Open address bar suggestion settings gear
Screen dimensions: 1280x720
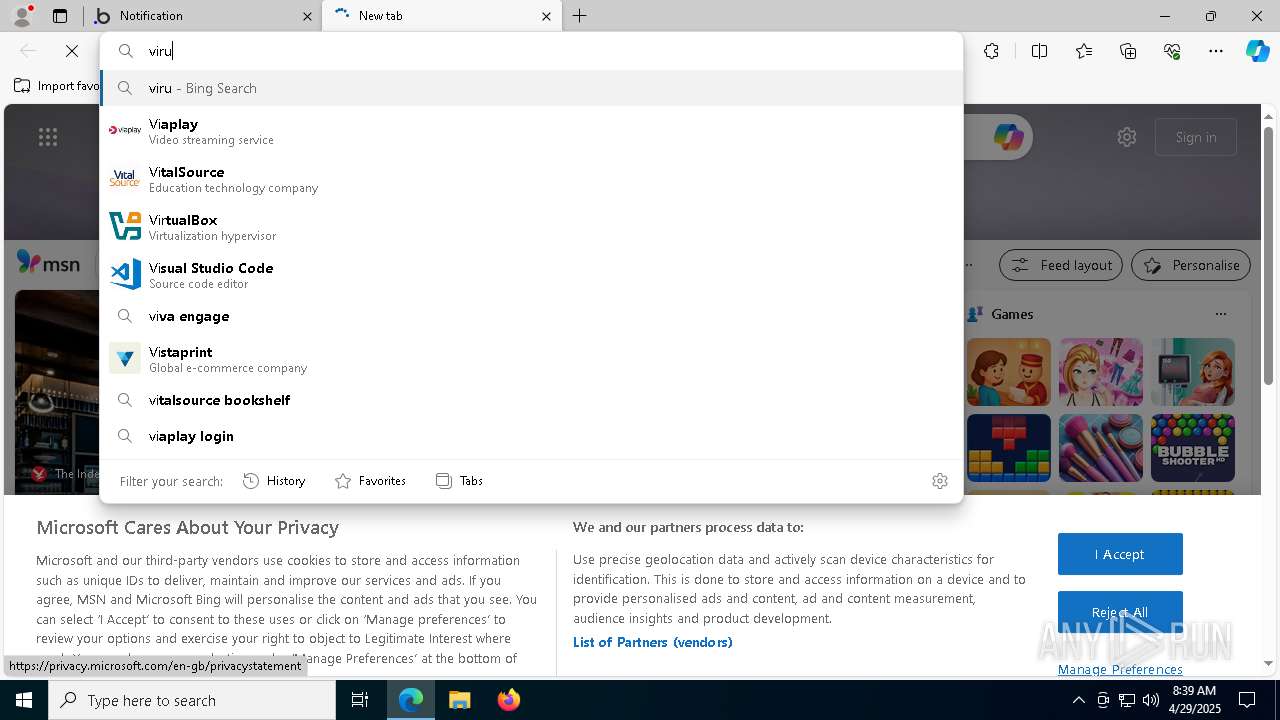pyautogui.click(x=939, y=481)
